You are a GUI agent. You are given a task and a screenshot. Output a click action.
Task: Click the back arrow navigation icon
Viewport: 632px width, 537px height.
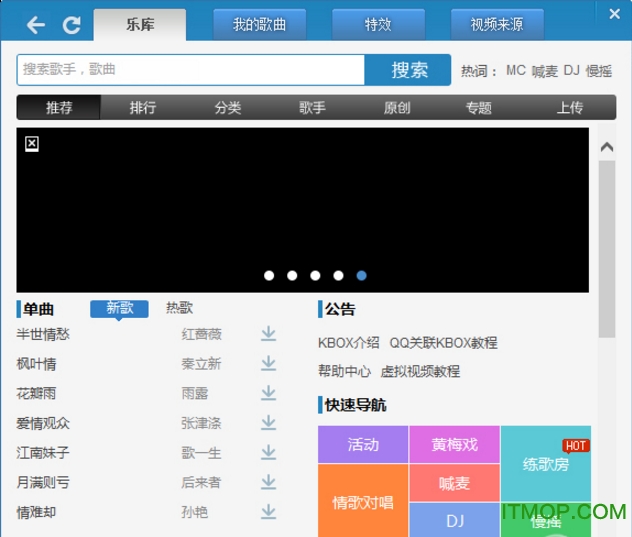(x=36, y=25)
